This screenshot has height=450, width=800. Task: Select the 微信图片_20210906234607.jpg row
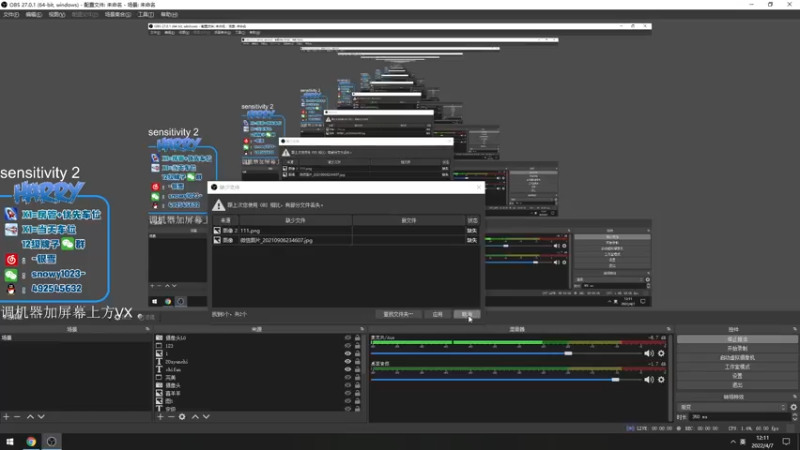tap(345, 240)
